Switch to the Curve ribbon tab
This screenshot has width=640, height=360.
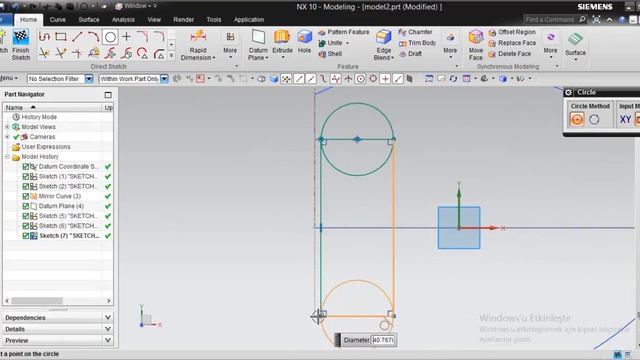pyautogui.click(x=58, y=20)
